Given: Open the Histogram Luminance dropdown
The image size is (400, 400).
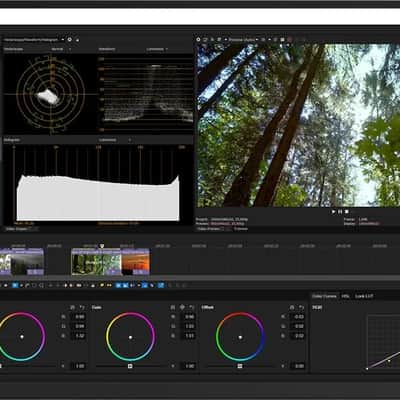Looking at the screenshot, I should pos(114,140).
